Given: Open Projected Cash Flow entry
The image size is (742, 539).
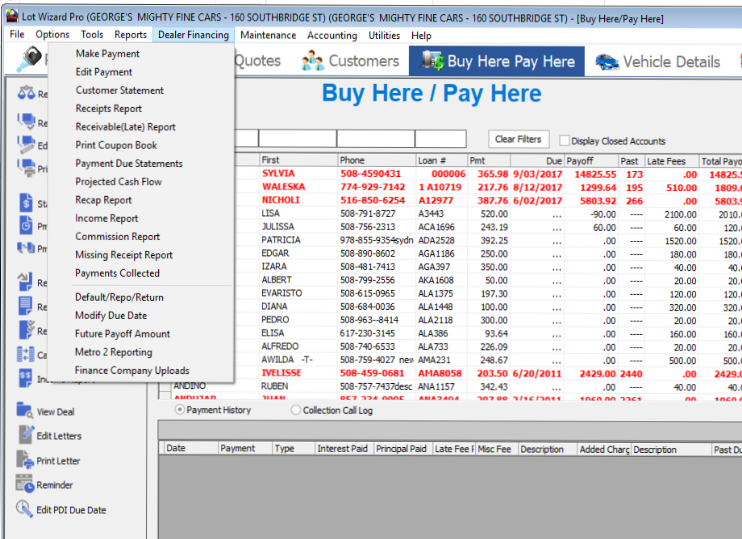Looking at the screenshot, I should [x=118, y=182].
